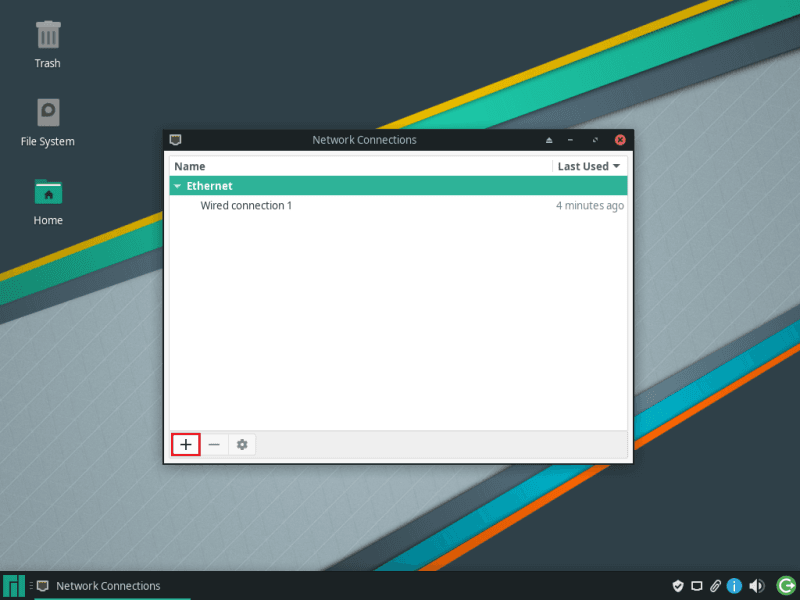Open the Trash desktop icon
The width and height of the screenshot is (800, 600).
(x=48, y=36)
